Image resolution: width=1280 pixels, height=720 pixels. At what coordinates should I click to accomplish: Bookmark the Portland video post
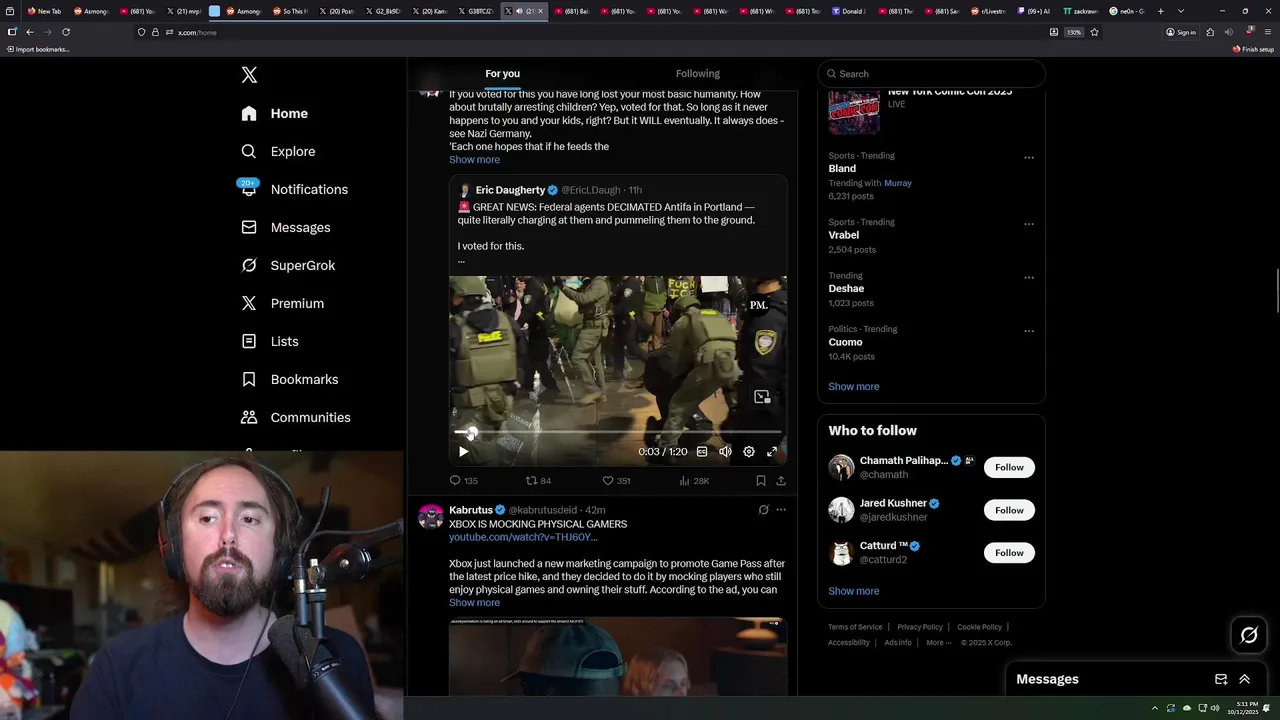coord(760,481)
